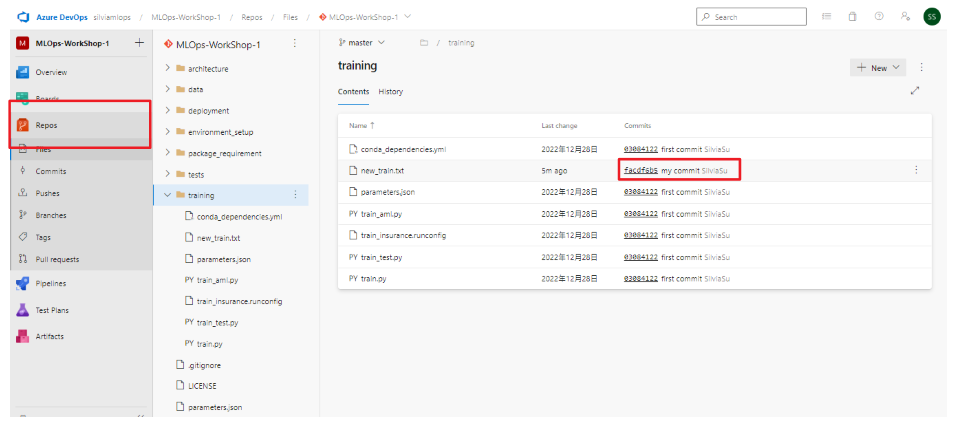Open the Overview section icon
The height and width of the screenshot is (422, 967).
(23, 72)
